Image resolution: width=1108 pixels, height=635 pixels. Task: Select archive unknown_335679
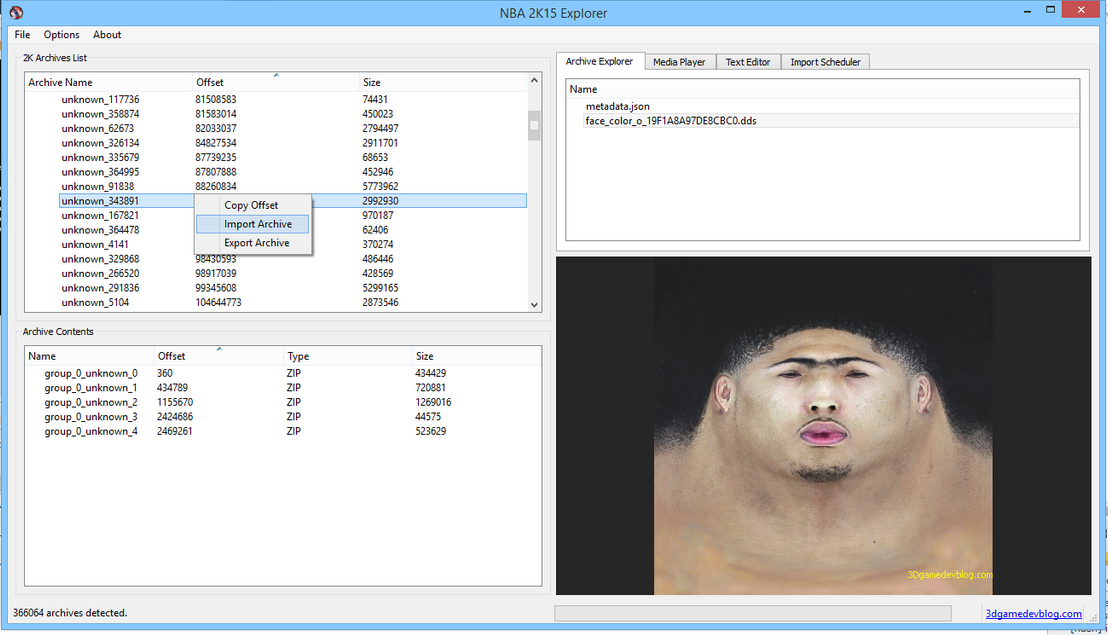pyautogui.click(x=100, y=158)
